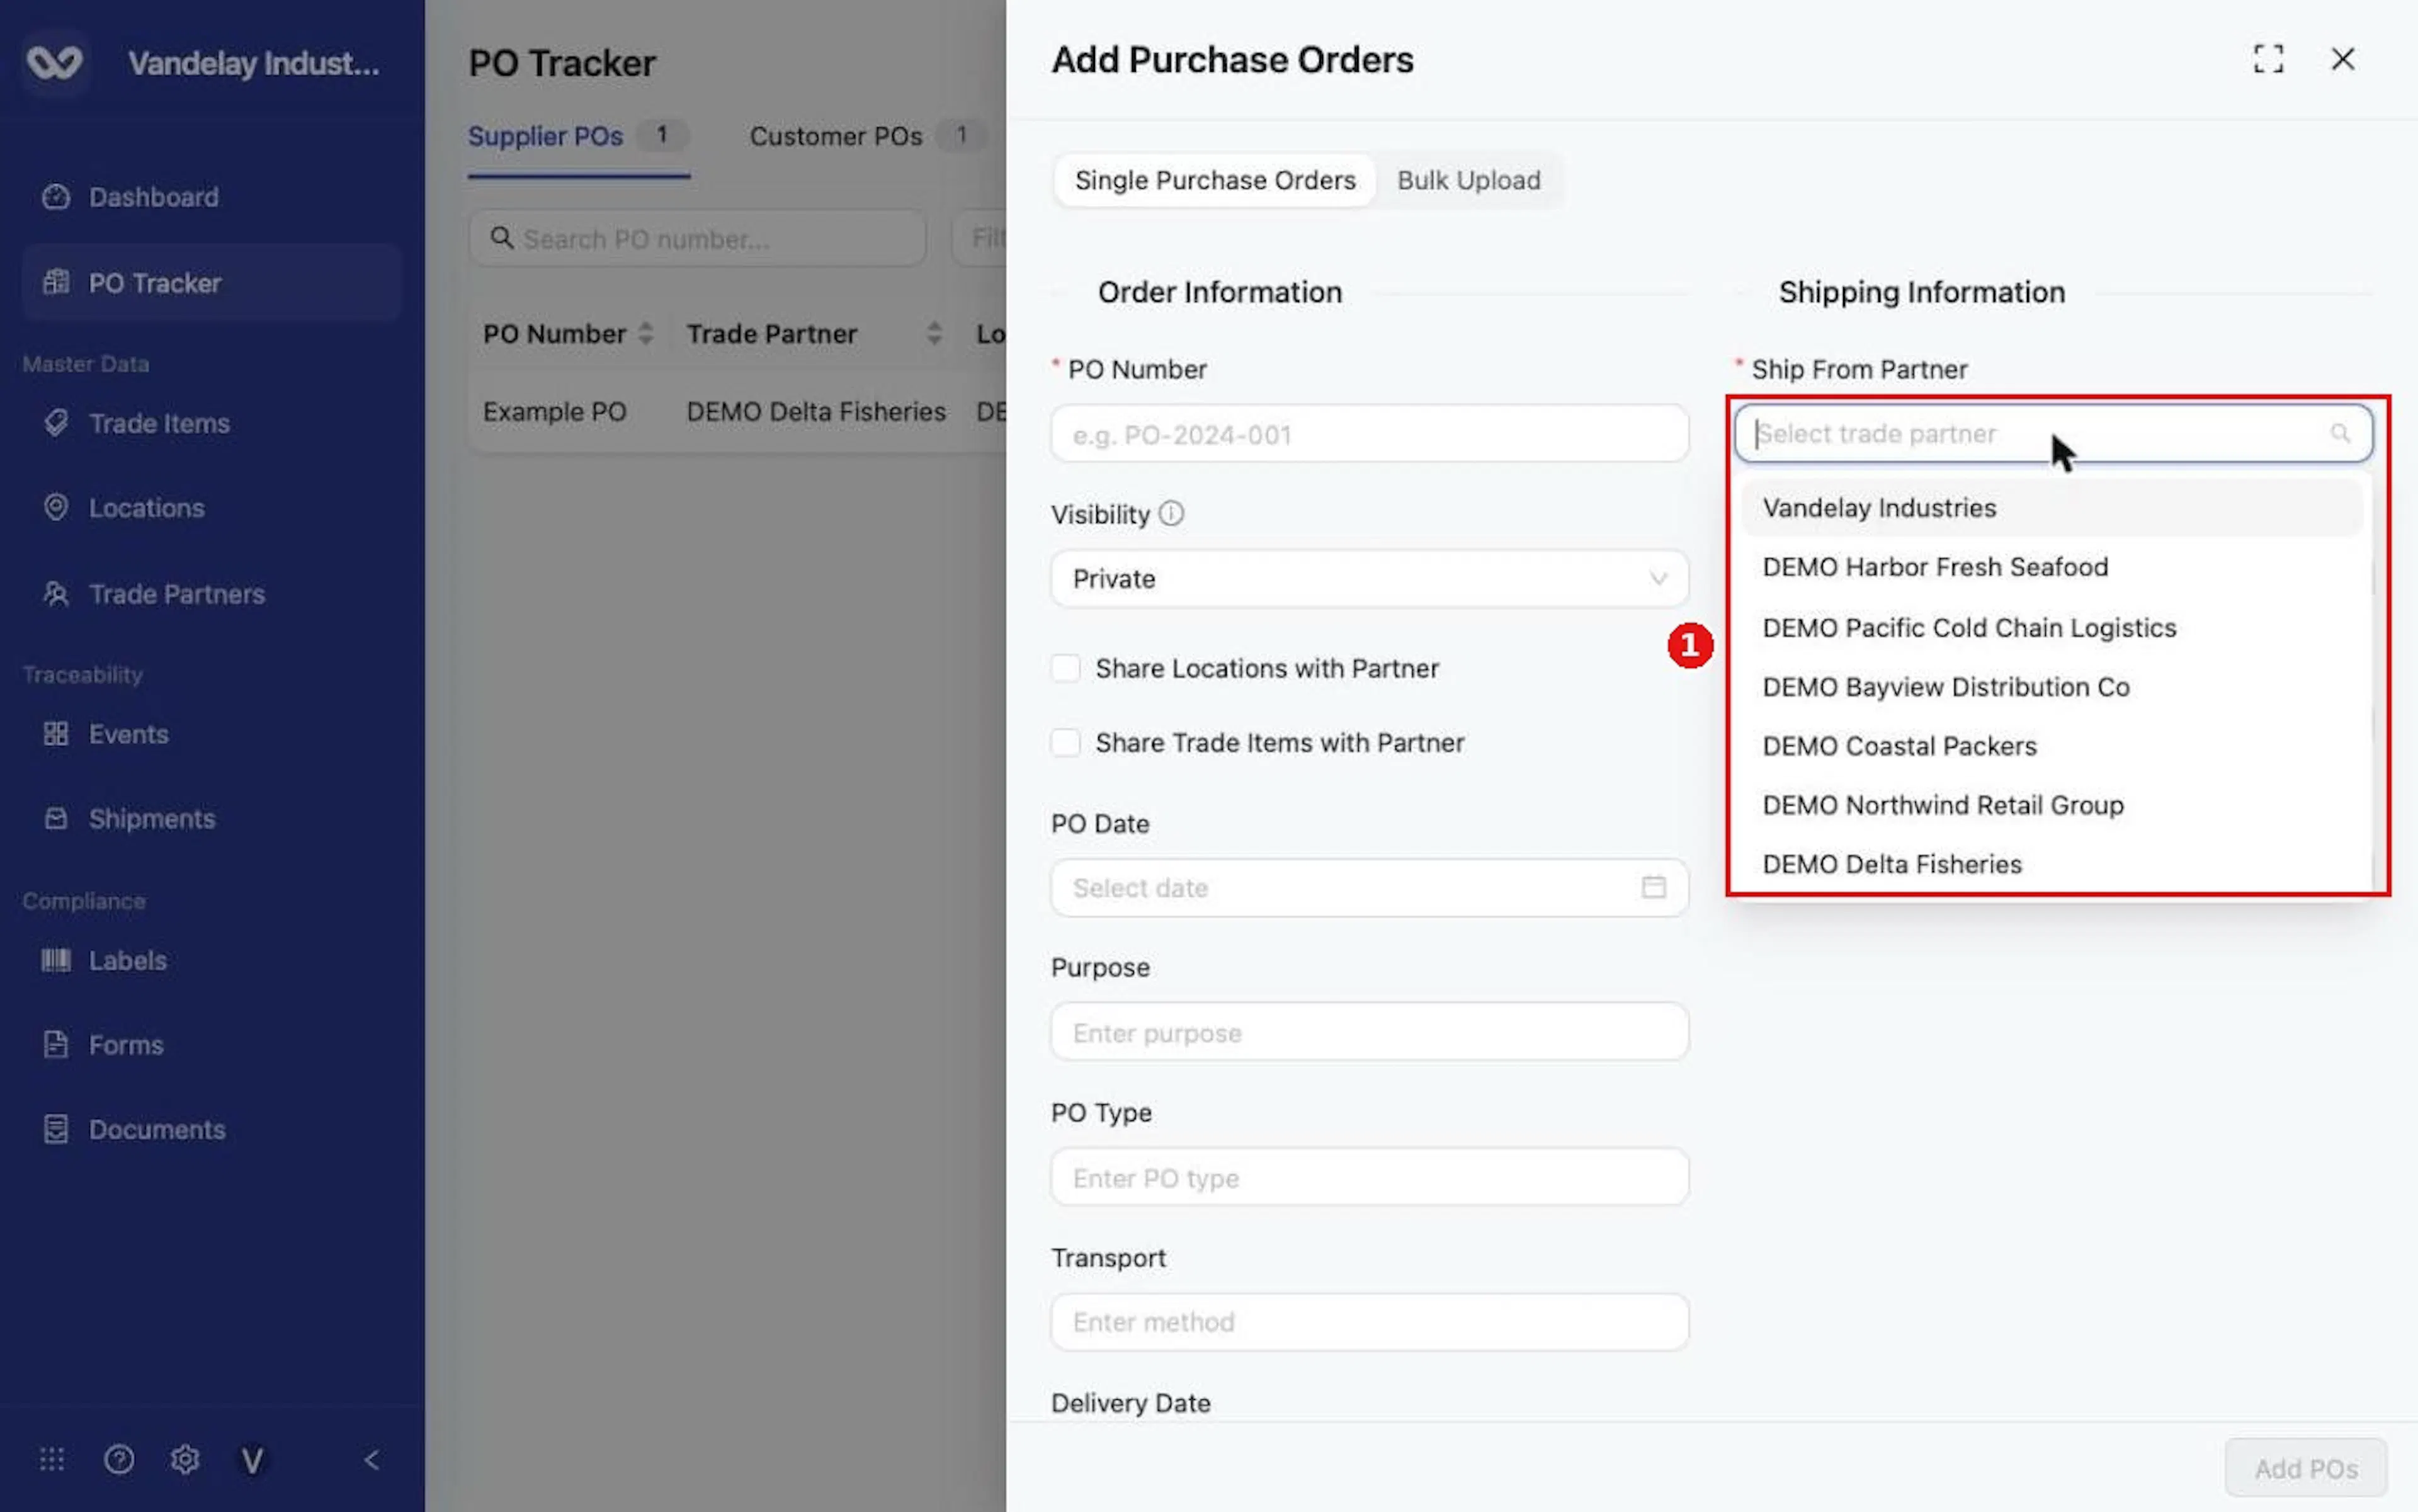Close the Add Purchase Orders panel
The image size is (2418, 1512).
2342,59
